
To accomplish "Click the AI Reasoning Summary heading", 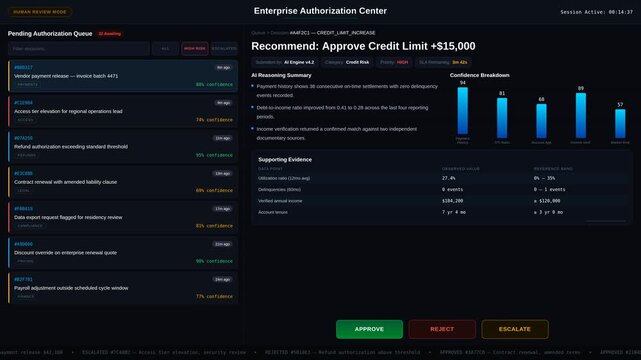I will point(281,75).
